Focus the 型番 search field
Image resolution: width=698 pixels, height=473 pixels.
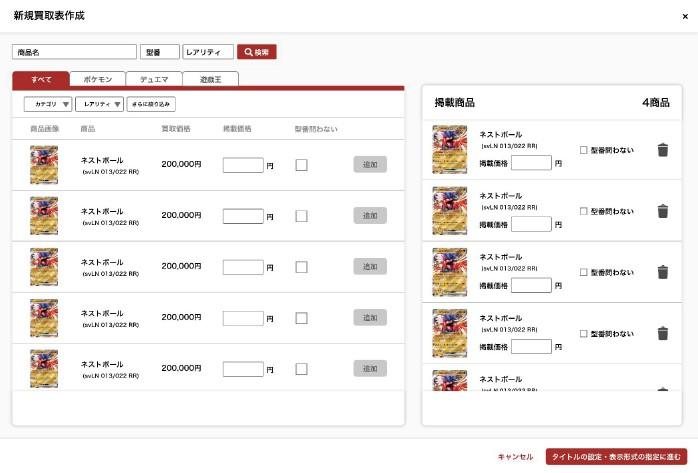(x=160, y=52)
